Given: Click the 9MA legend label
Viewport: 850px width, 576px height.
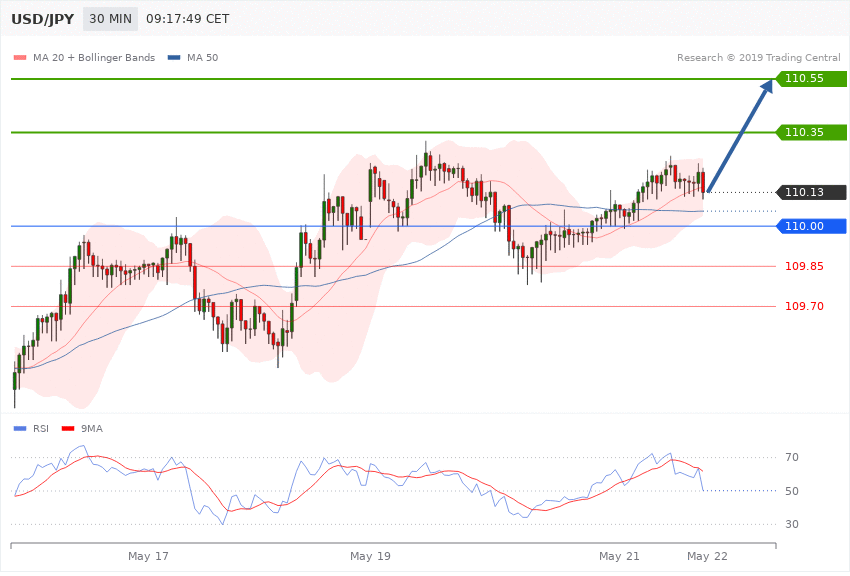Looking at the screenshot, I should pos(92,429).
